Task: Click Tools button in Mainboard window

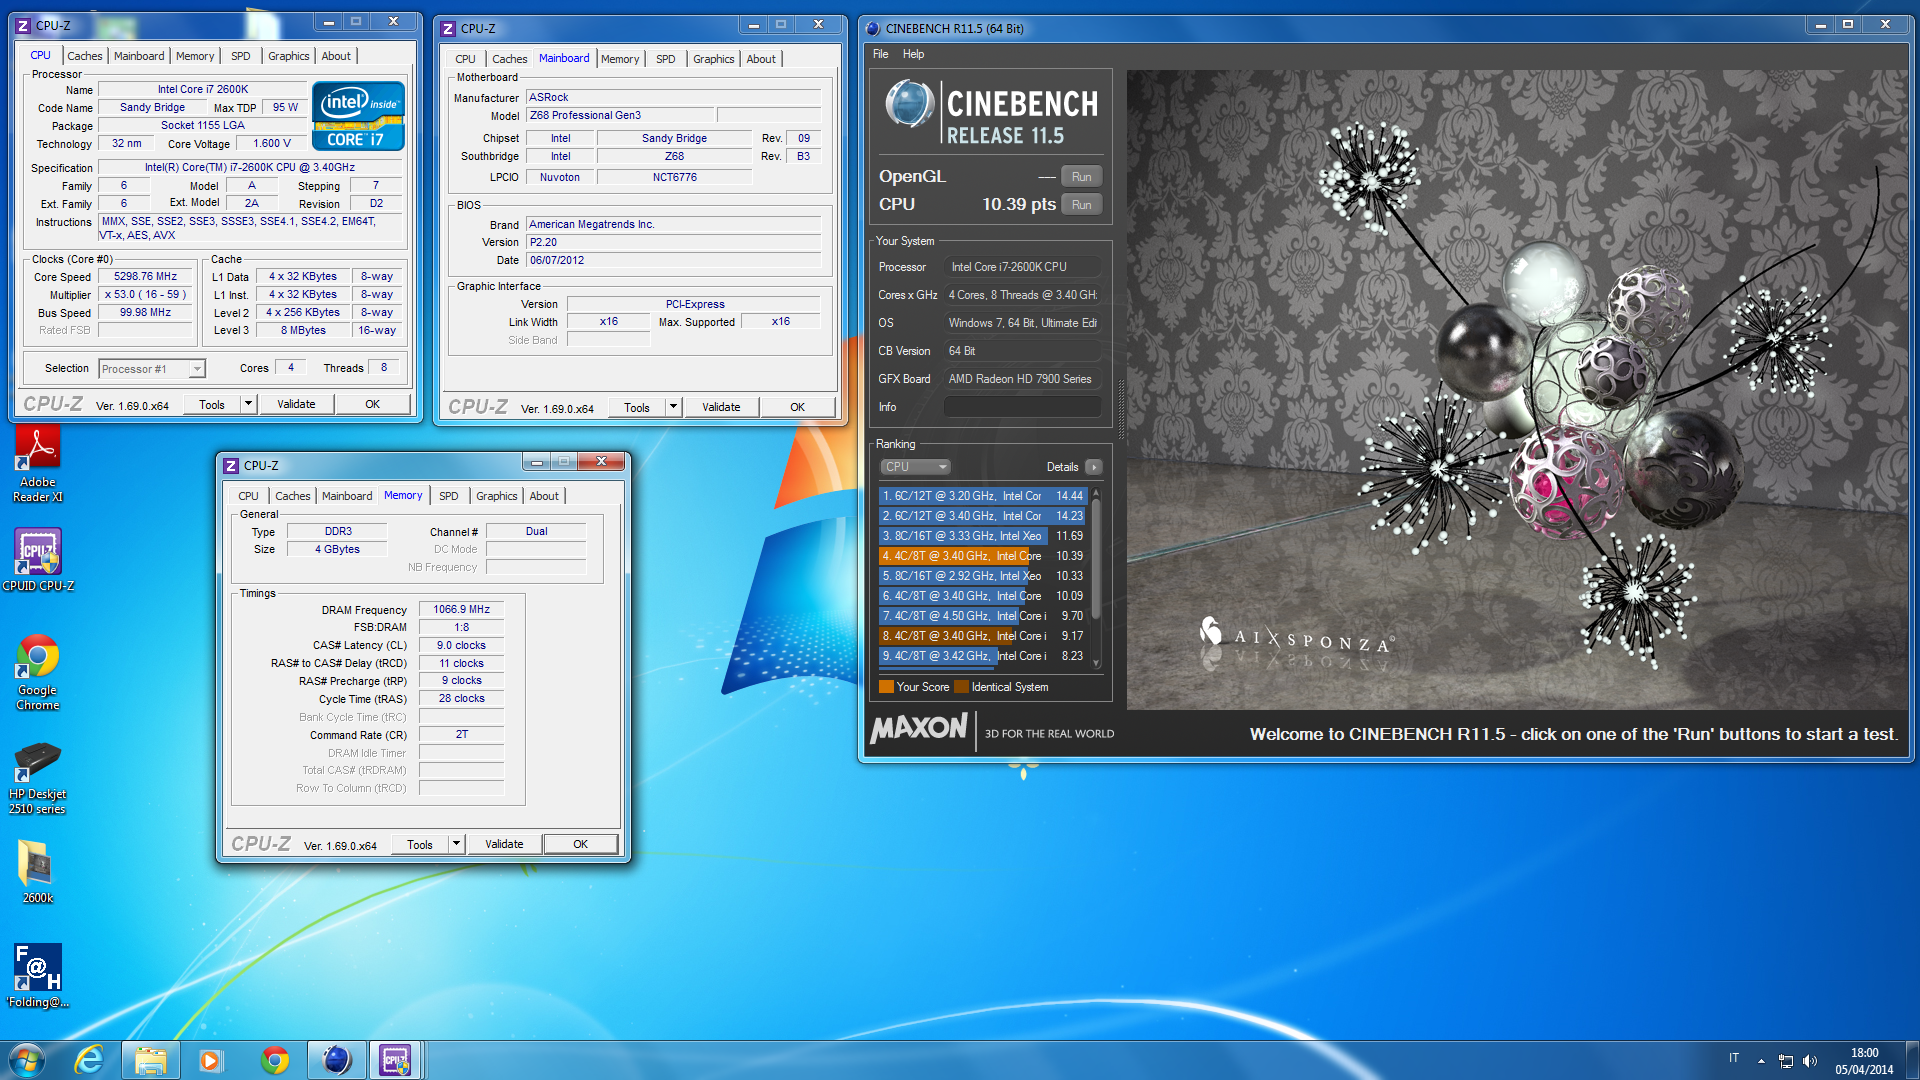Action: click(x=637, y=407)
